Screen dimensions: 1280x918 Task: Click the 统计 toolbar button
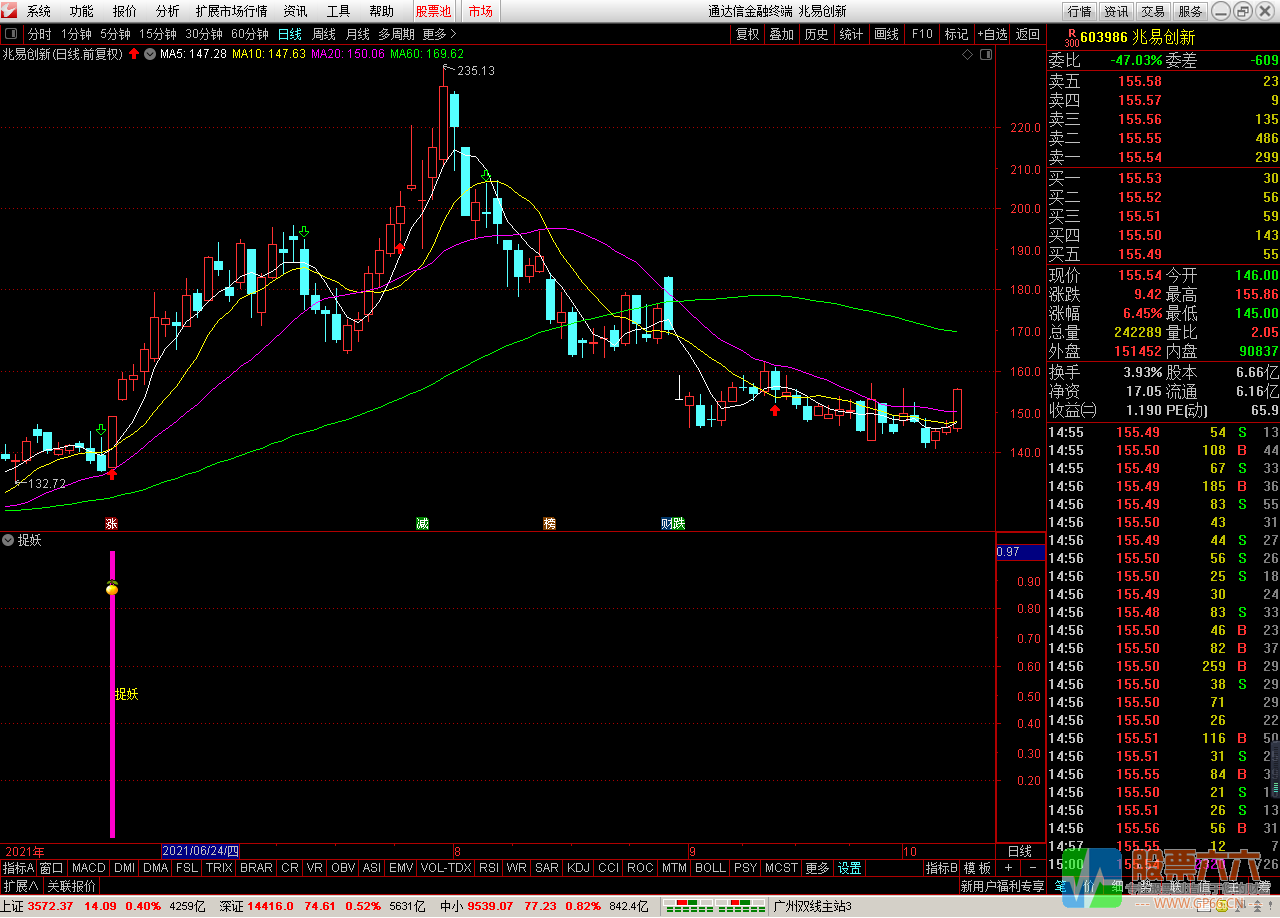[851, 34]
